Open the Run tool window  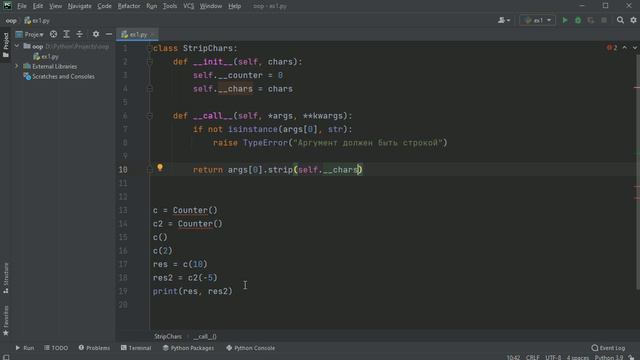pos(25,348)
